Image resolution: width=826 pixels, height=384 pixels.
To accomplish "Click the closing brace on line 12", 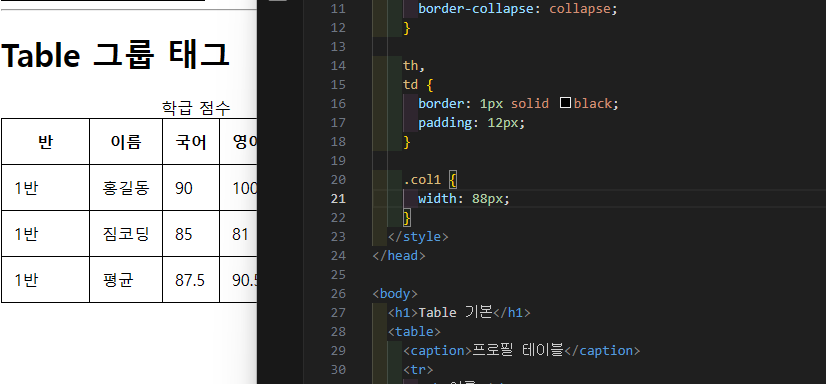I will click(x=407, y=27).
